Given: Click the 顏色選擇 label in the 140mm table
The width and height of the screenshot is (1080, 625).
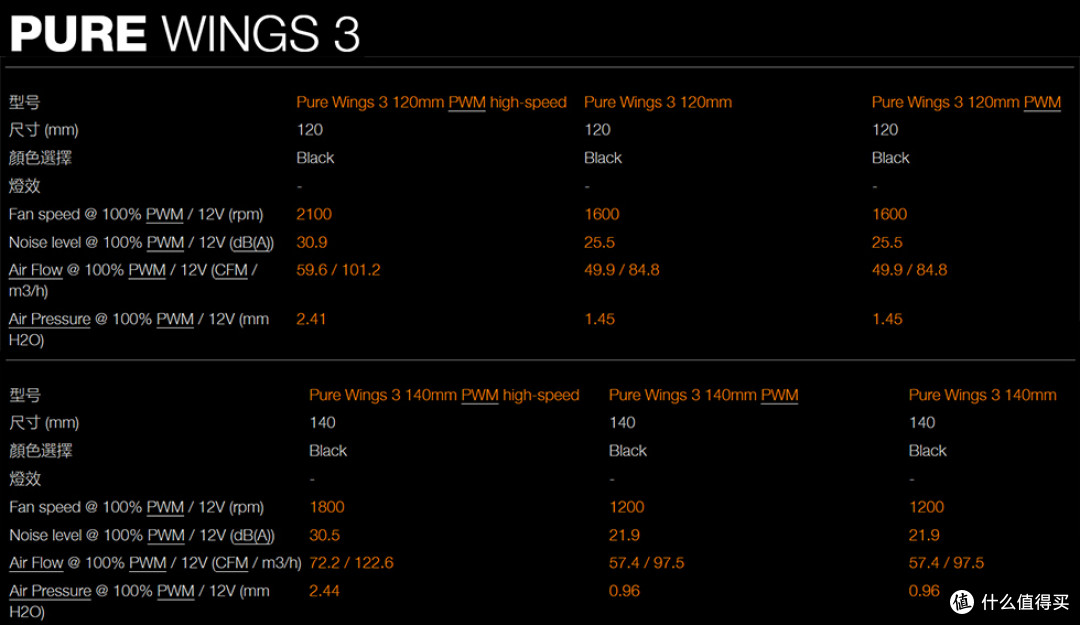Looking at the screenshot, I should (x=41, y=451).
